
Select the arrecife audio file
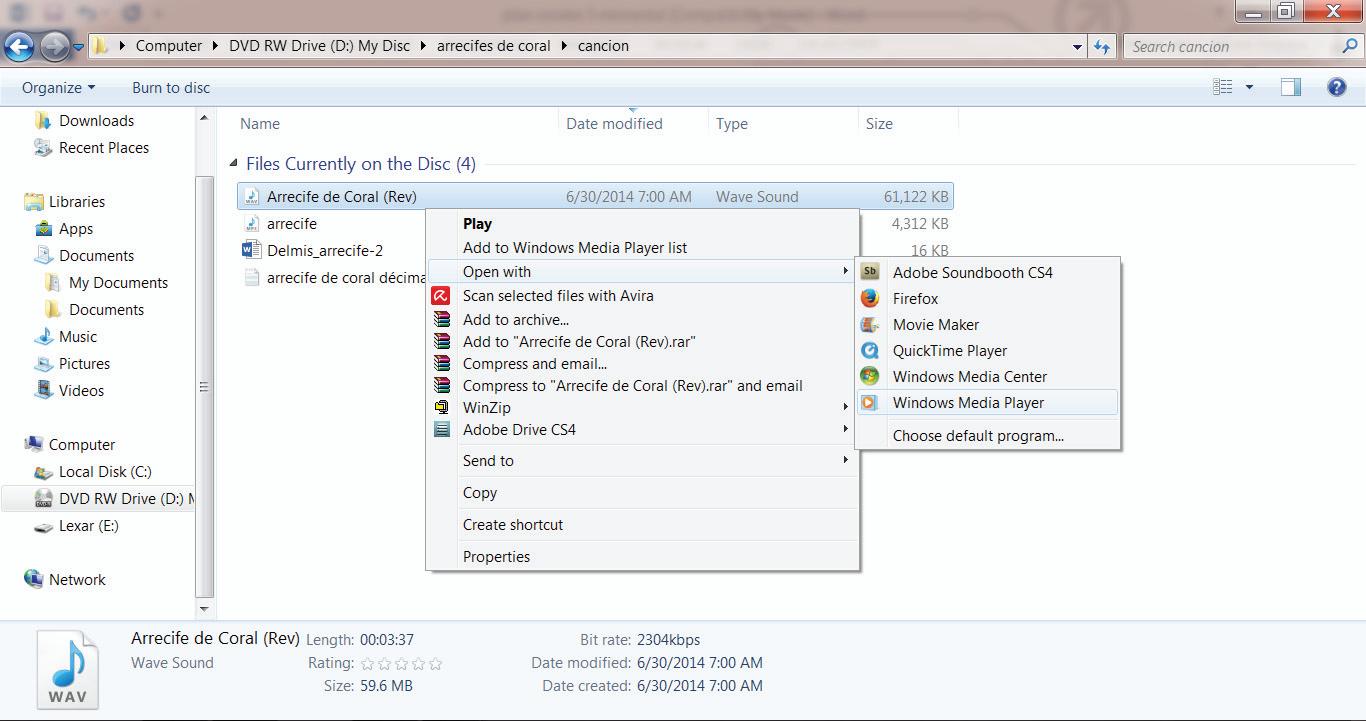click(x=292, y=224)
